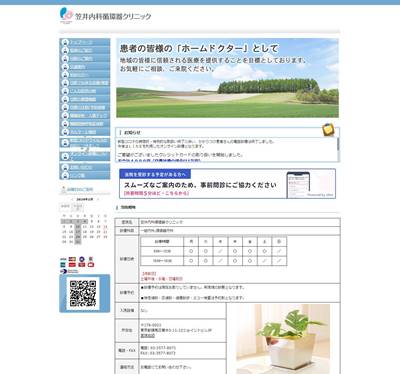The image size is (400, 374).
Task: Select date 17 in the calendar
Action: pyautogui.click(x=78, y=232)
